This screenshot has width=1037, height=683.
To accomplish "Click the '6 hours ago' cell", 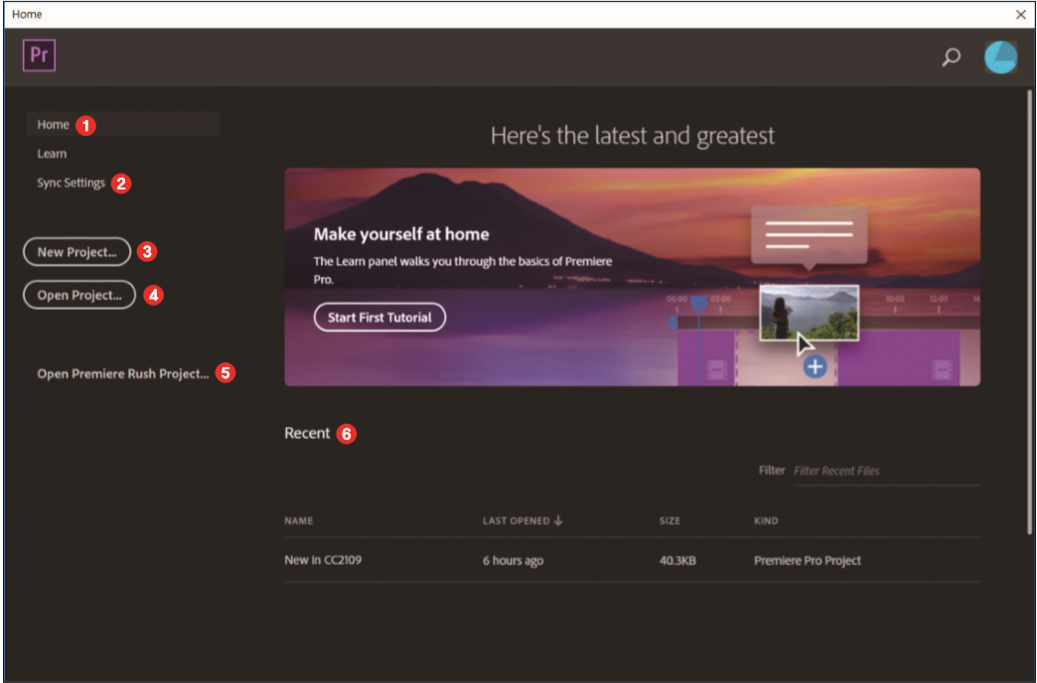I will click(x=513, y=561).
